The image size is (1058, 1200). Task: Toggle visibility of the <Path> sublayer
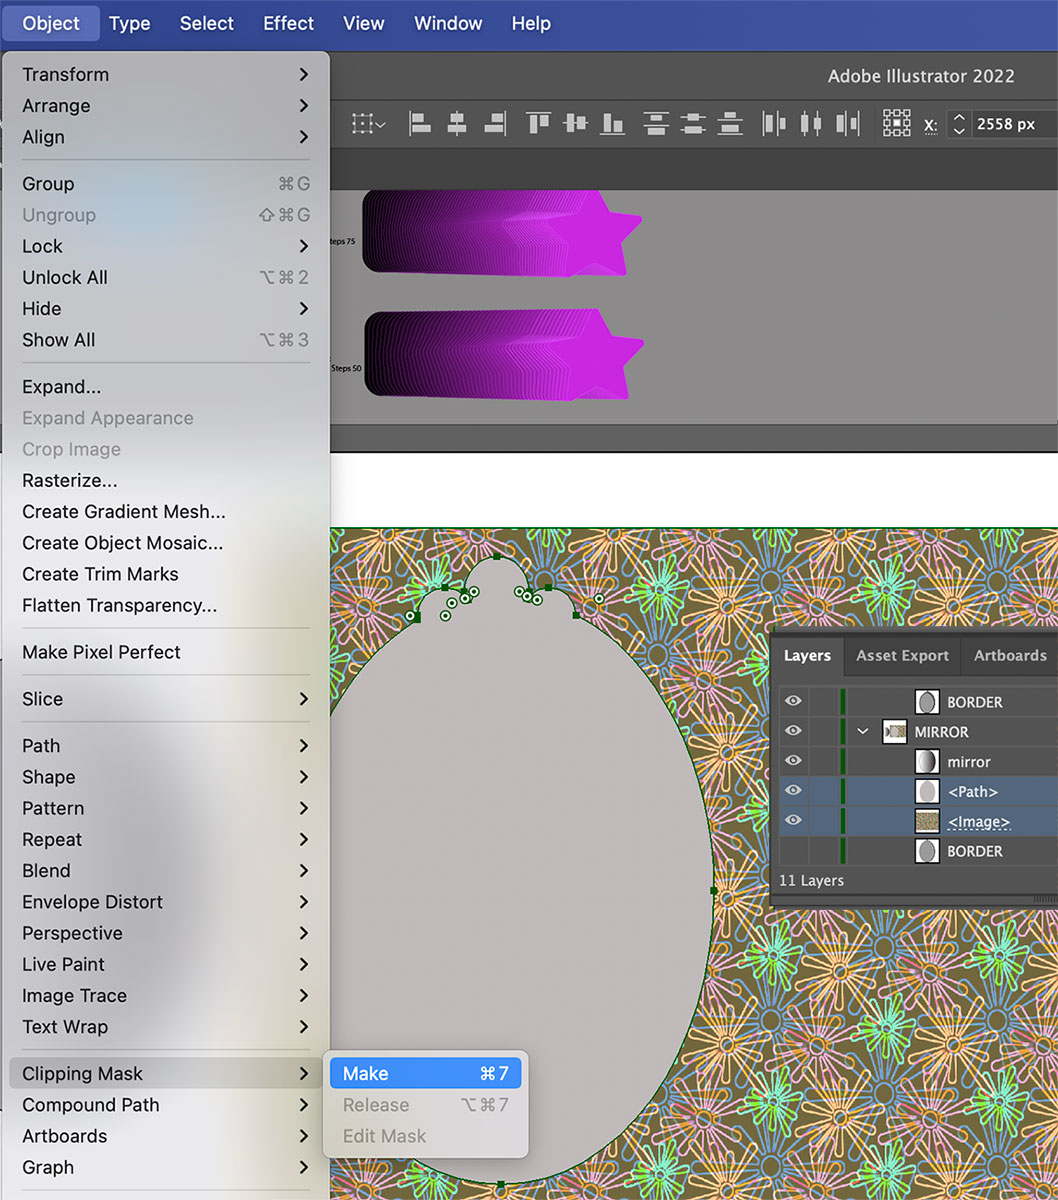pyautogui.click(x=793, y=791)
